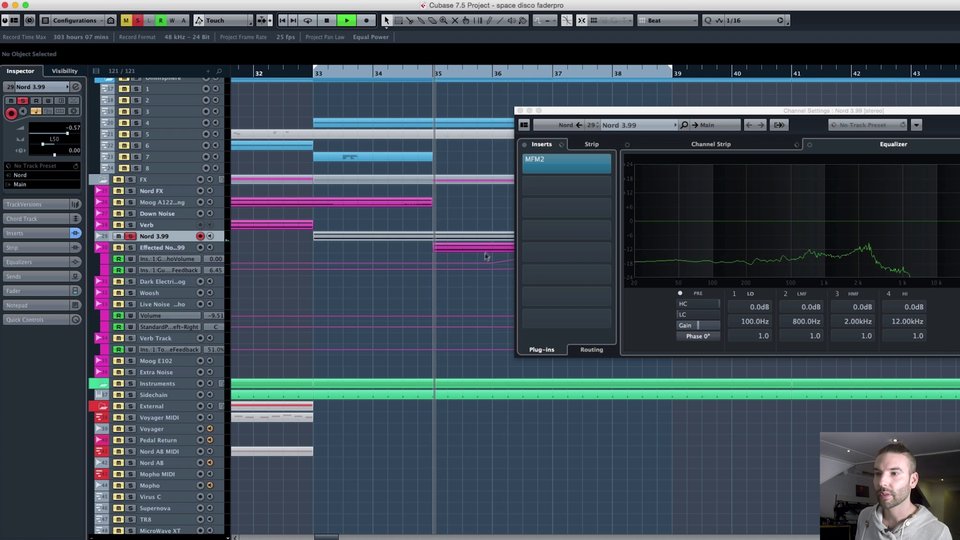Viewport: 960px width, 540px height.
Task: Start playback with the green Play button
Action: (x=347, y=20)
